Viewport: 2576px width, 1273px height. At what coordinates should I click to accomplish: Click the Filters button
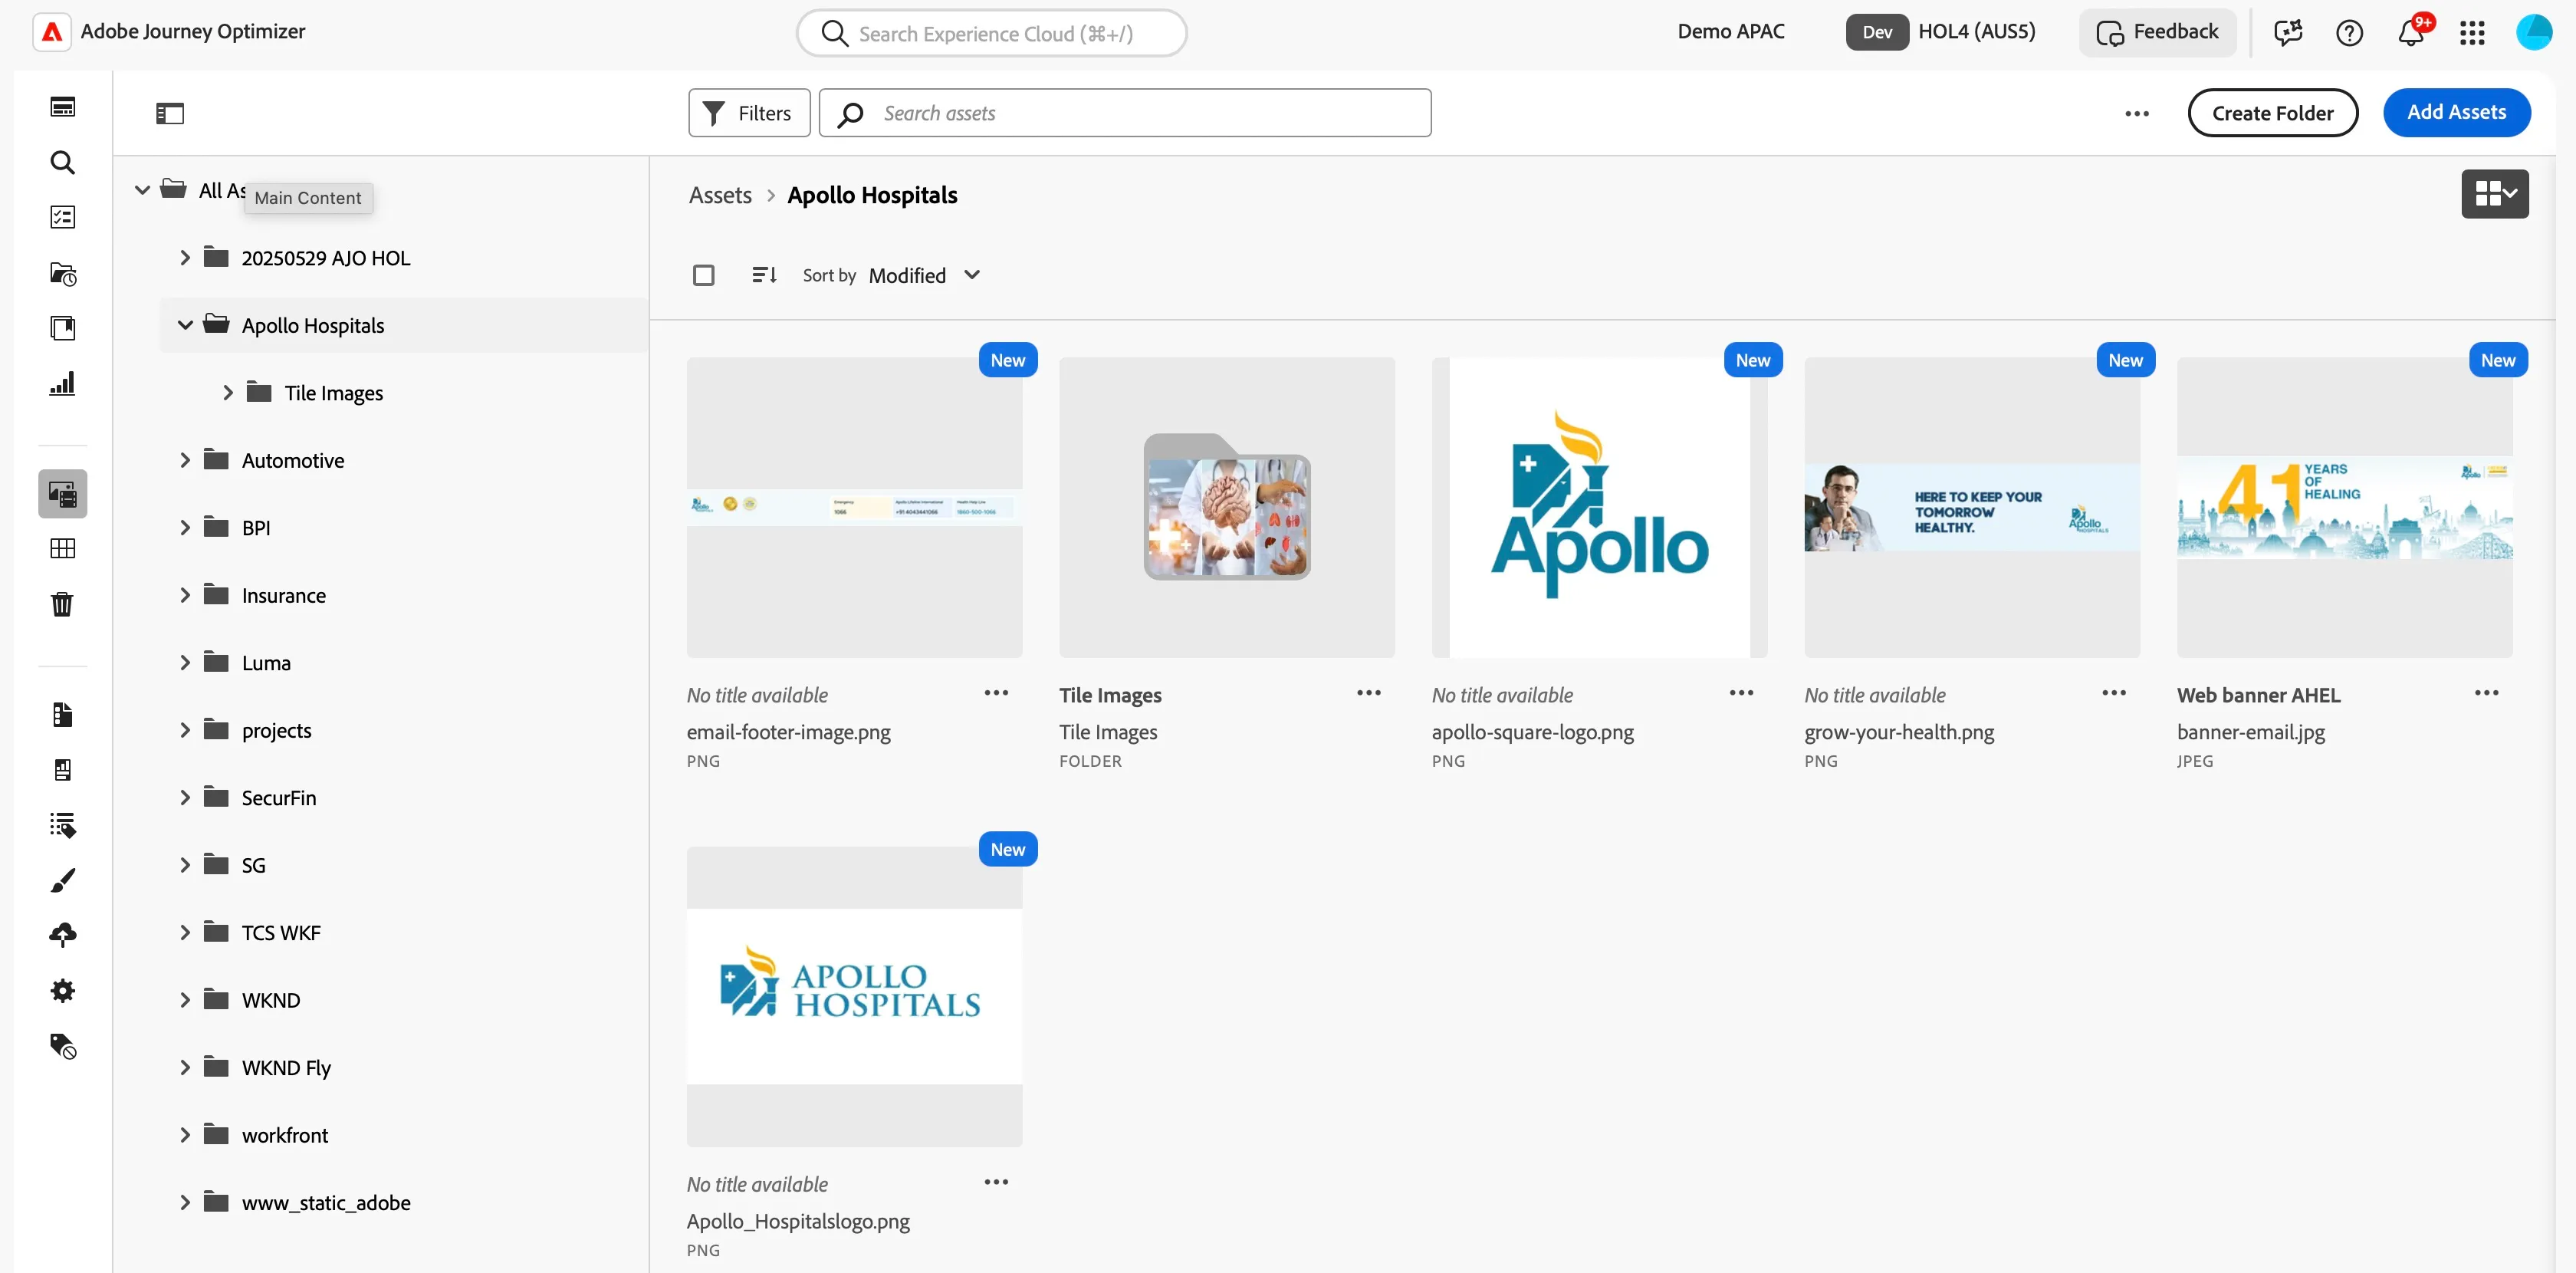[749, 113]
